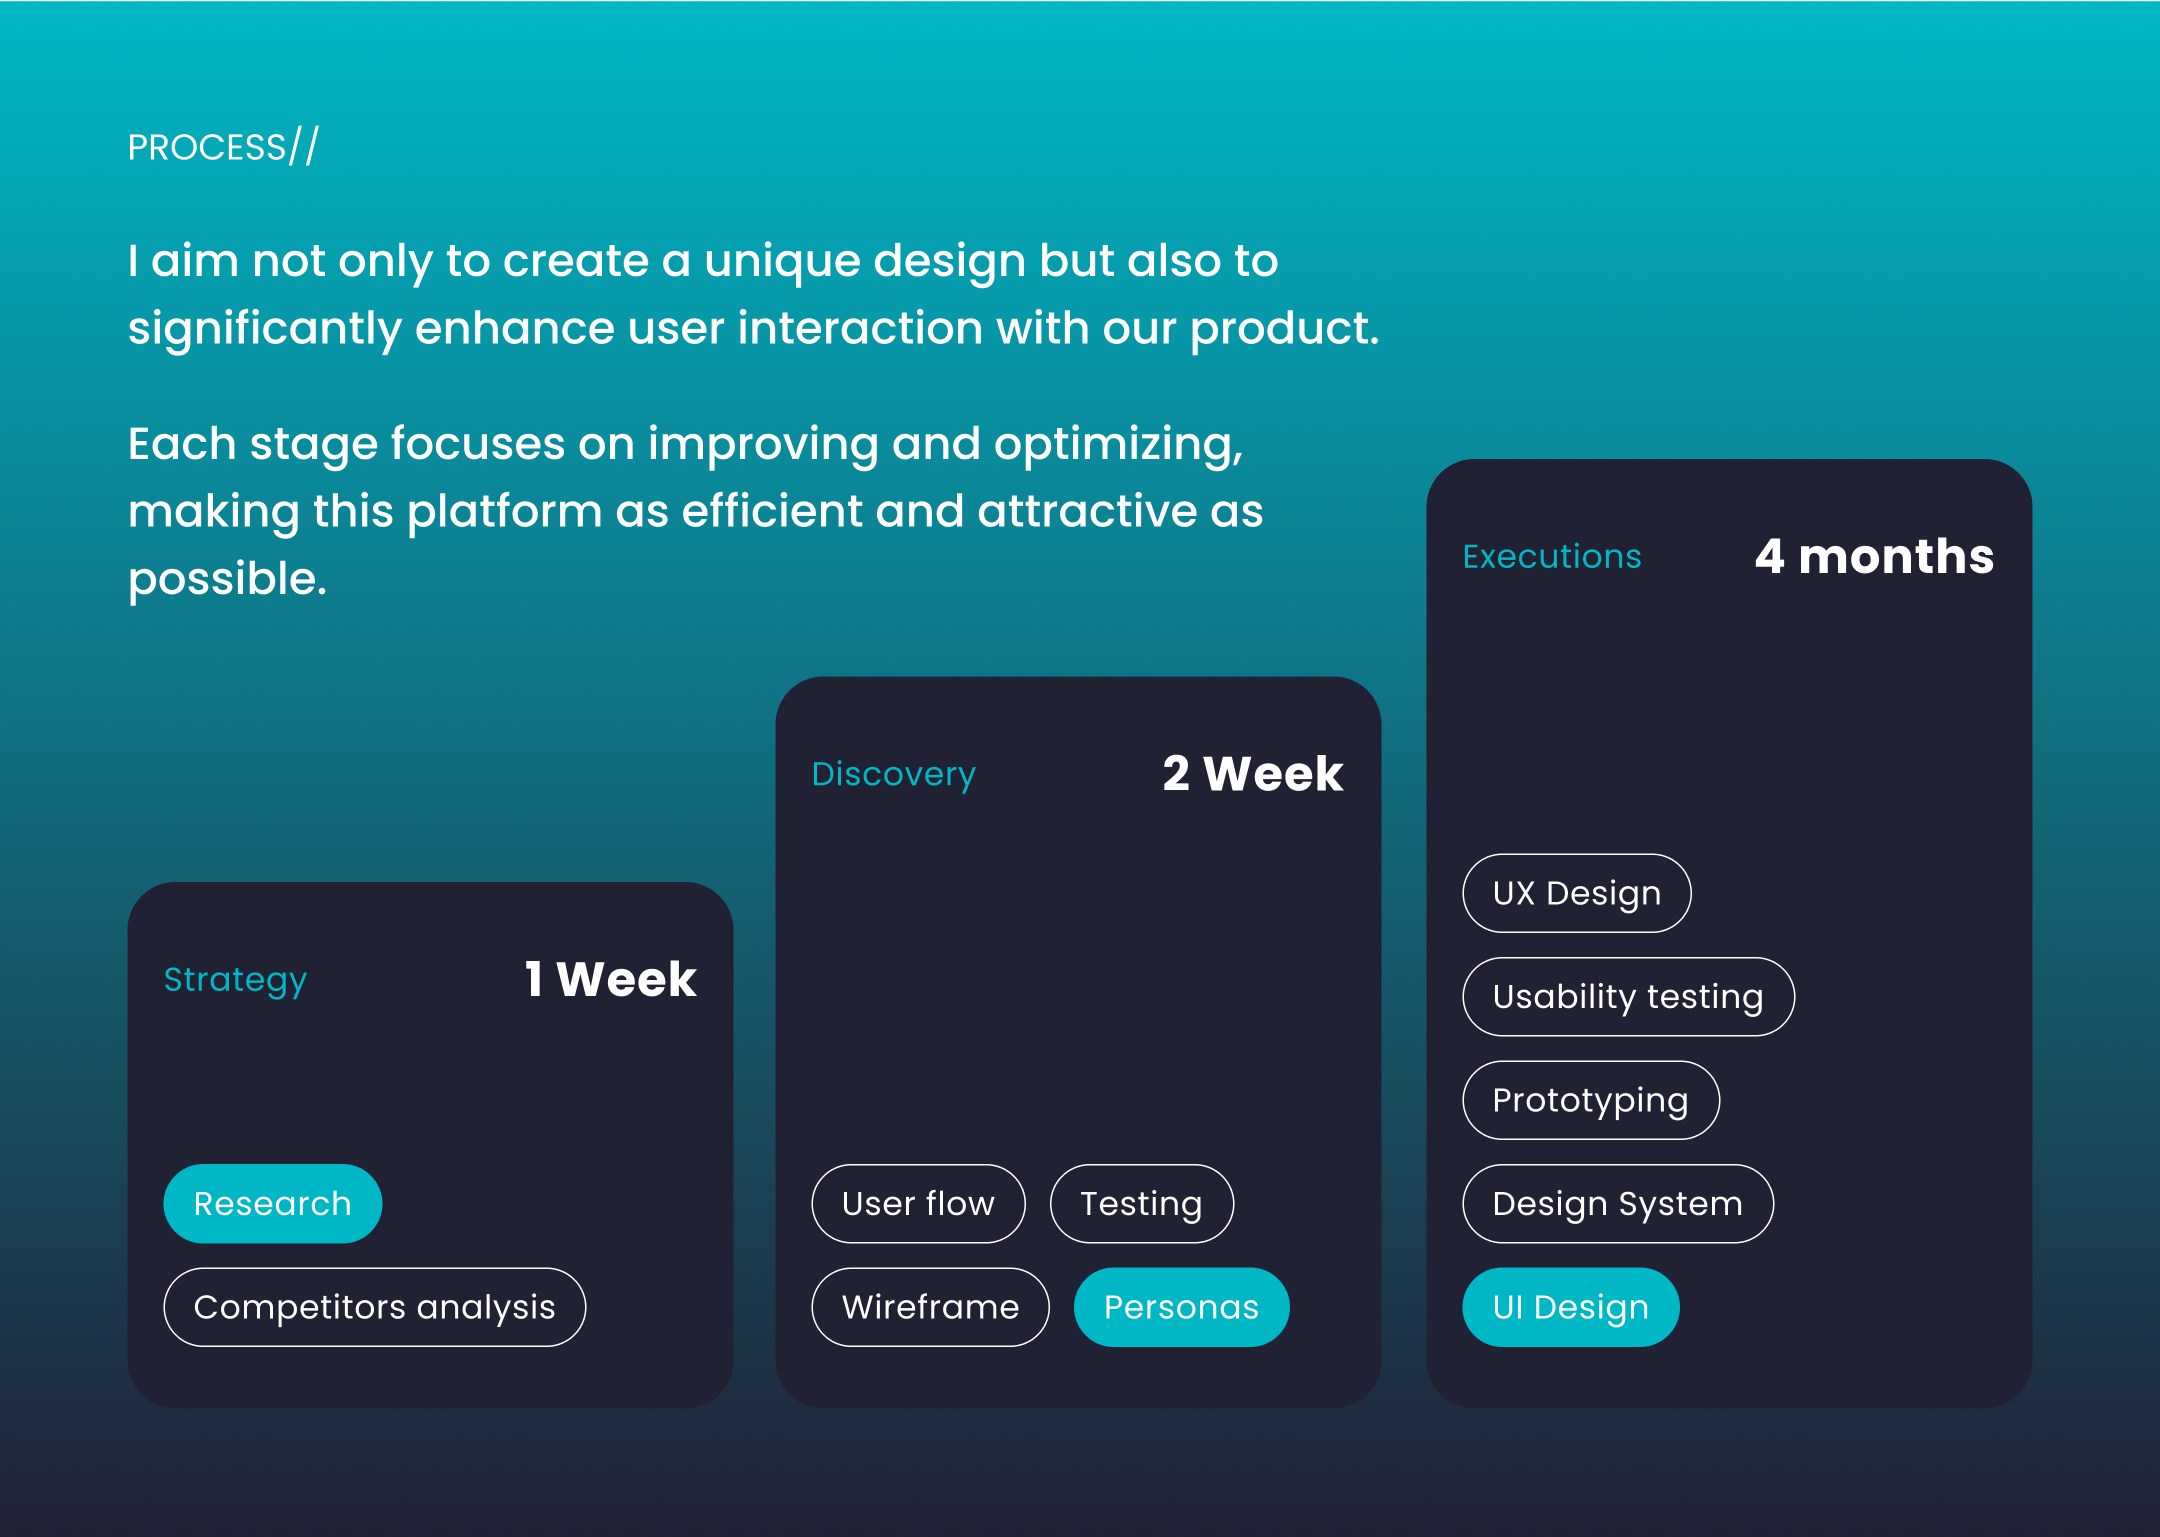The width and height of the screenshot is (2160, 1537).
Task: Click the 1 Week duration text
Action: coord(610,979)
